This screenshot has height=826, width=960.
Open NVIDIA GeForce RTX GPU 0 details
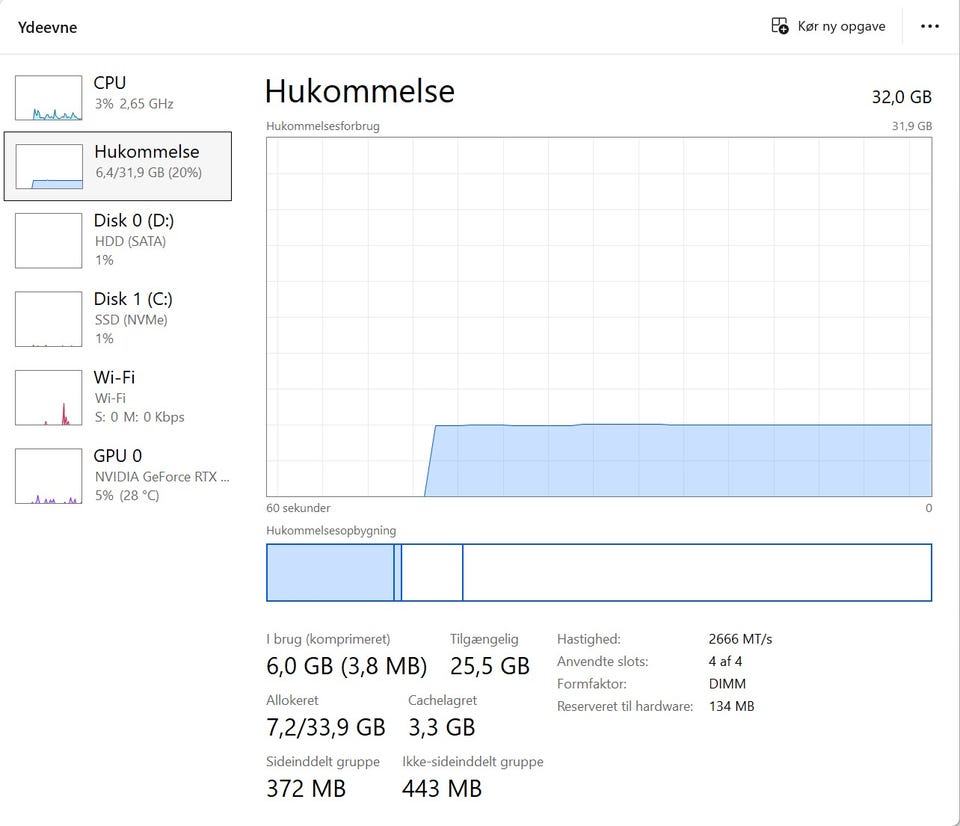tap(160, 467)
